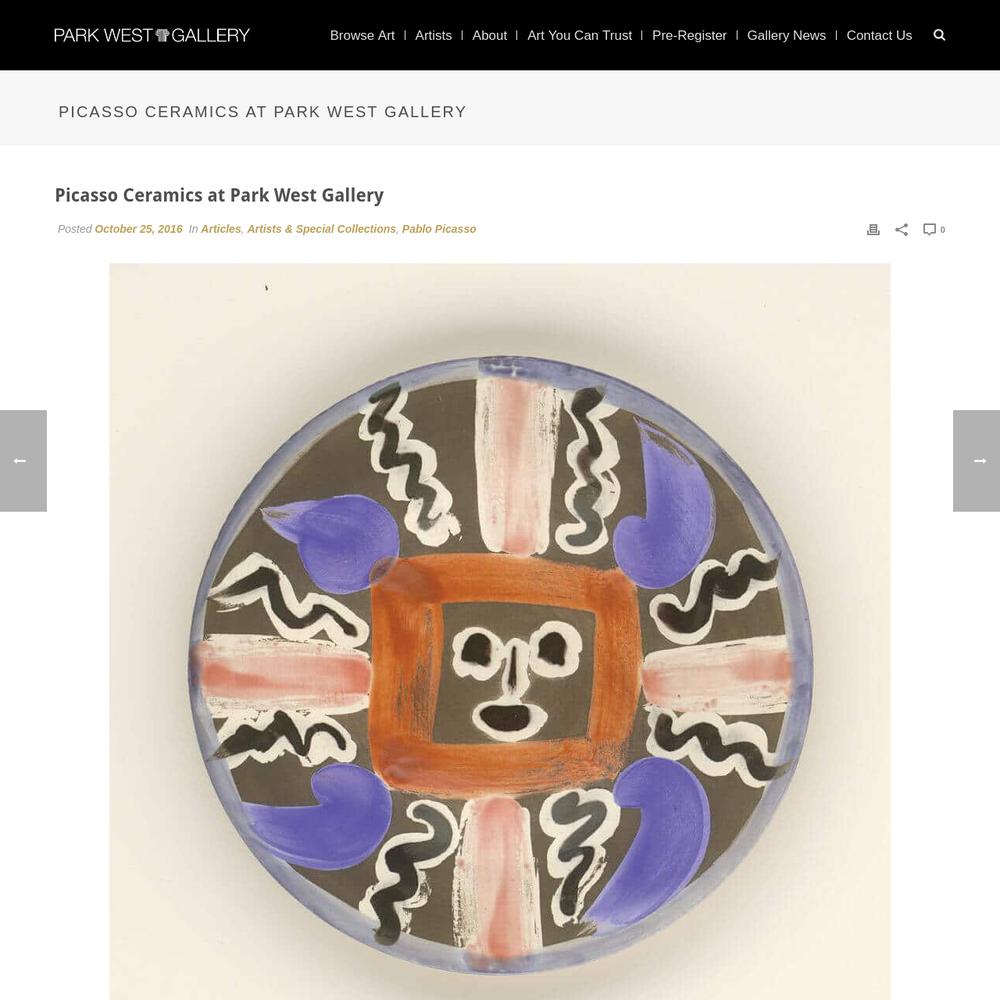This screenshot has height=1000, width=1000.
Task: Click the October 25, 2016 date link
Action: click(138, 229)
